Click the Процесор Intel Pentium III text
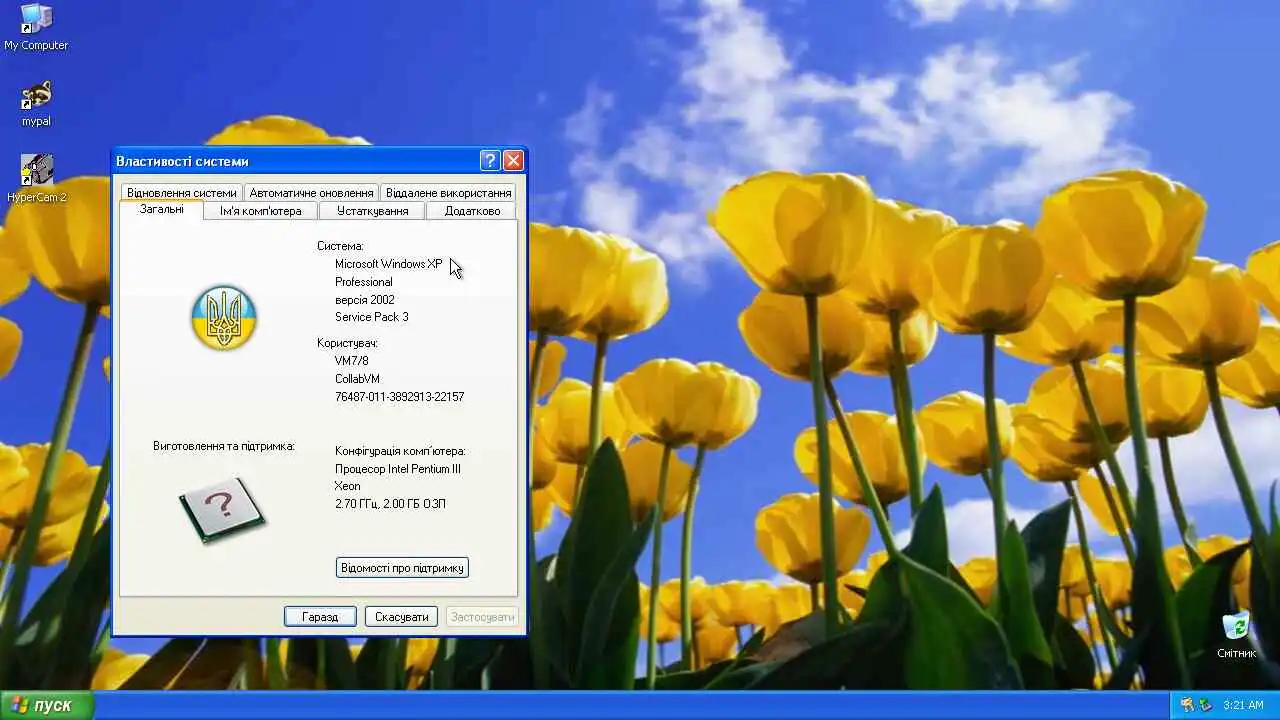This screenshot has width=1280, height=720. [x=397, y=469]
